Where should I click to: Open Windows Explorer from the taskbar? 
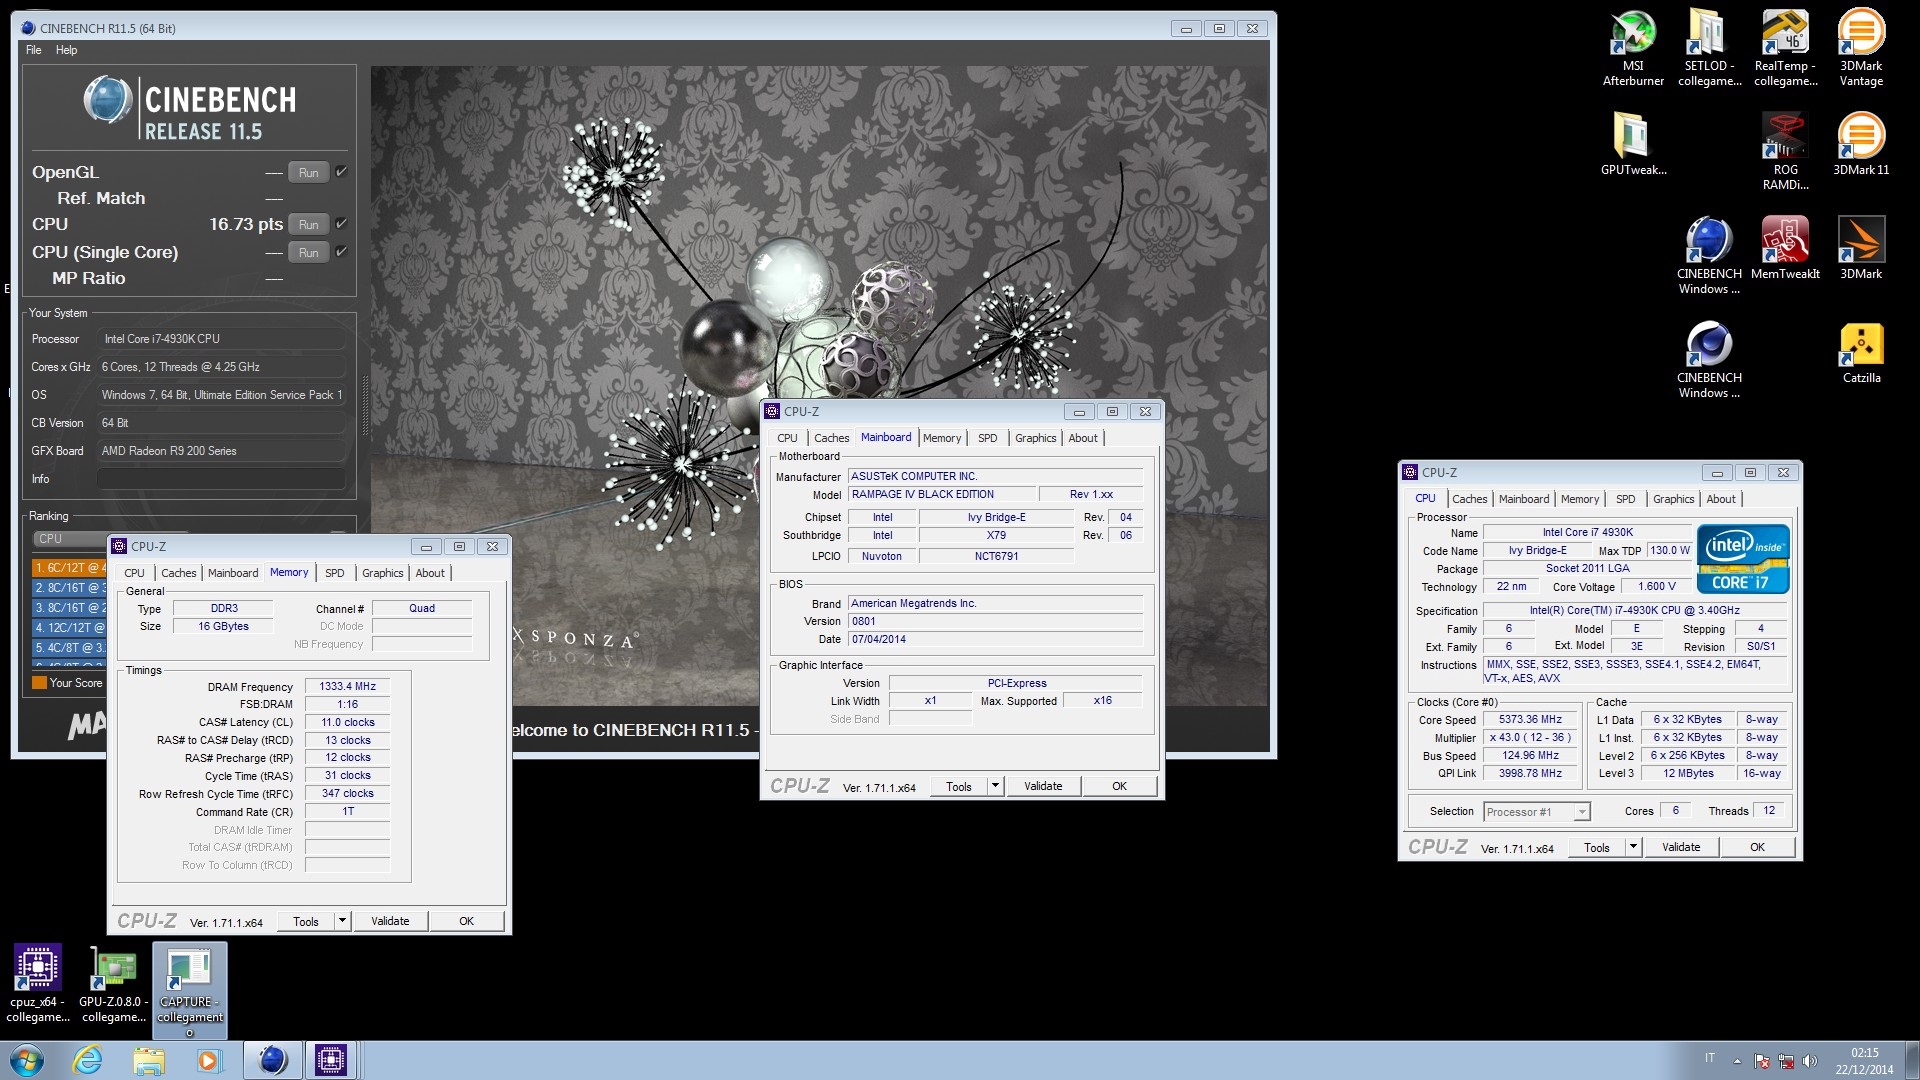[x=148, y=1060]
